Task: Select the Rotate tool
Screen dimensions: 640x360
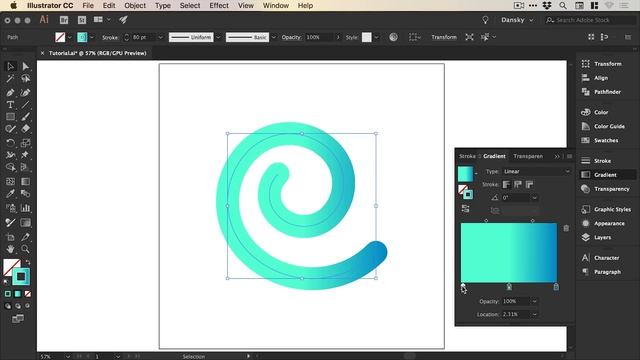Action: (10, 143)
